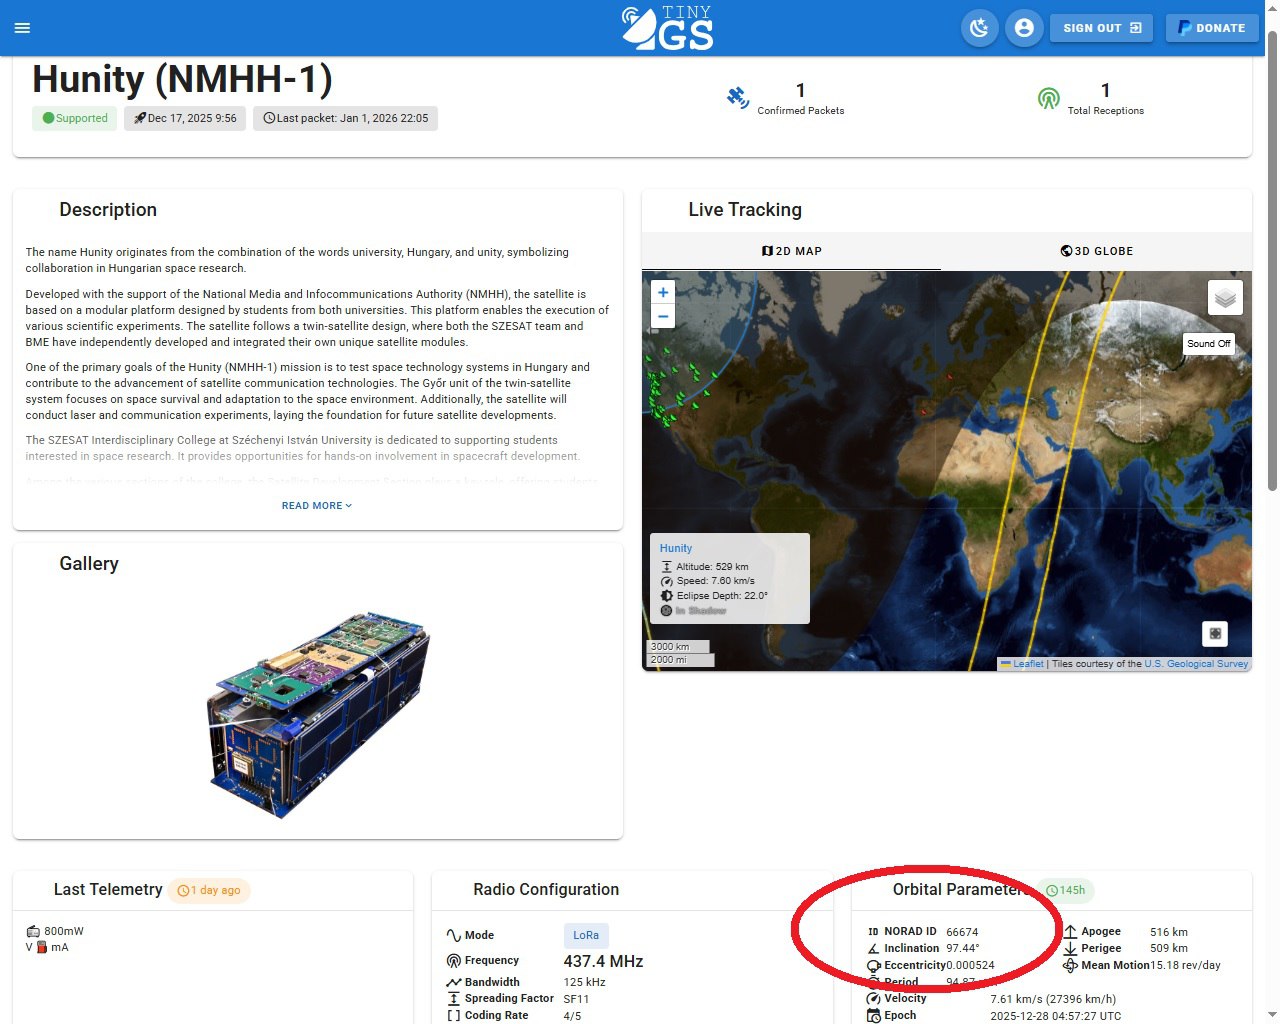
Task: Click the Last packet timestamp chip
Action: click(x=345, y=118)
